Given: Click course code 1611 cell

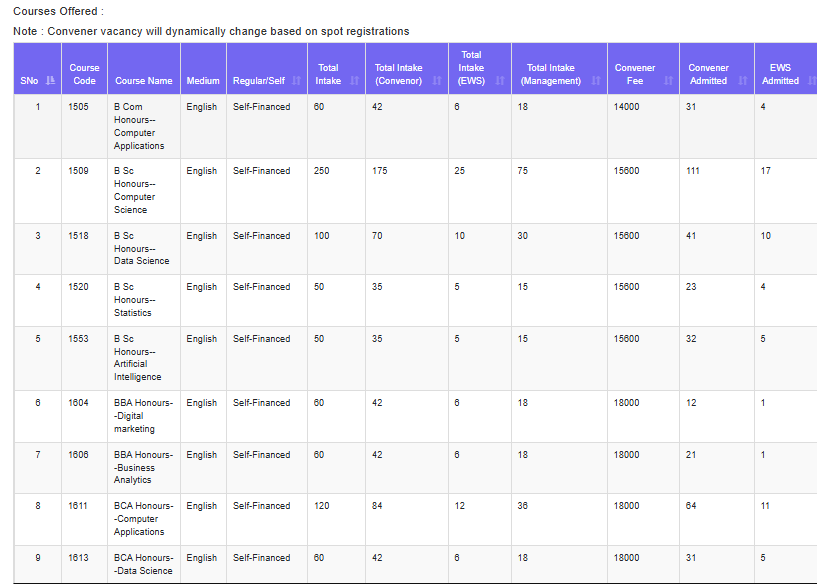Looking at the screenshot, I should point(84,519).
